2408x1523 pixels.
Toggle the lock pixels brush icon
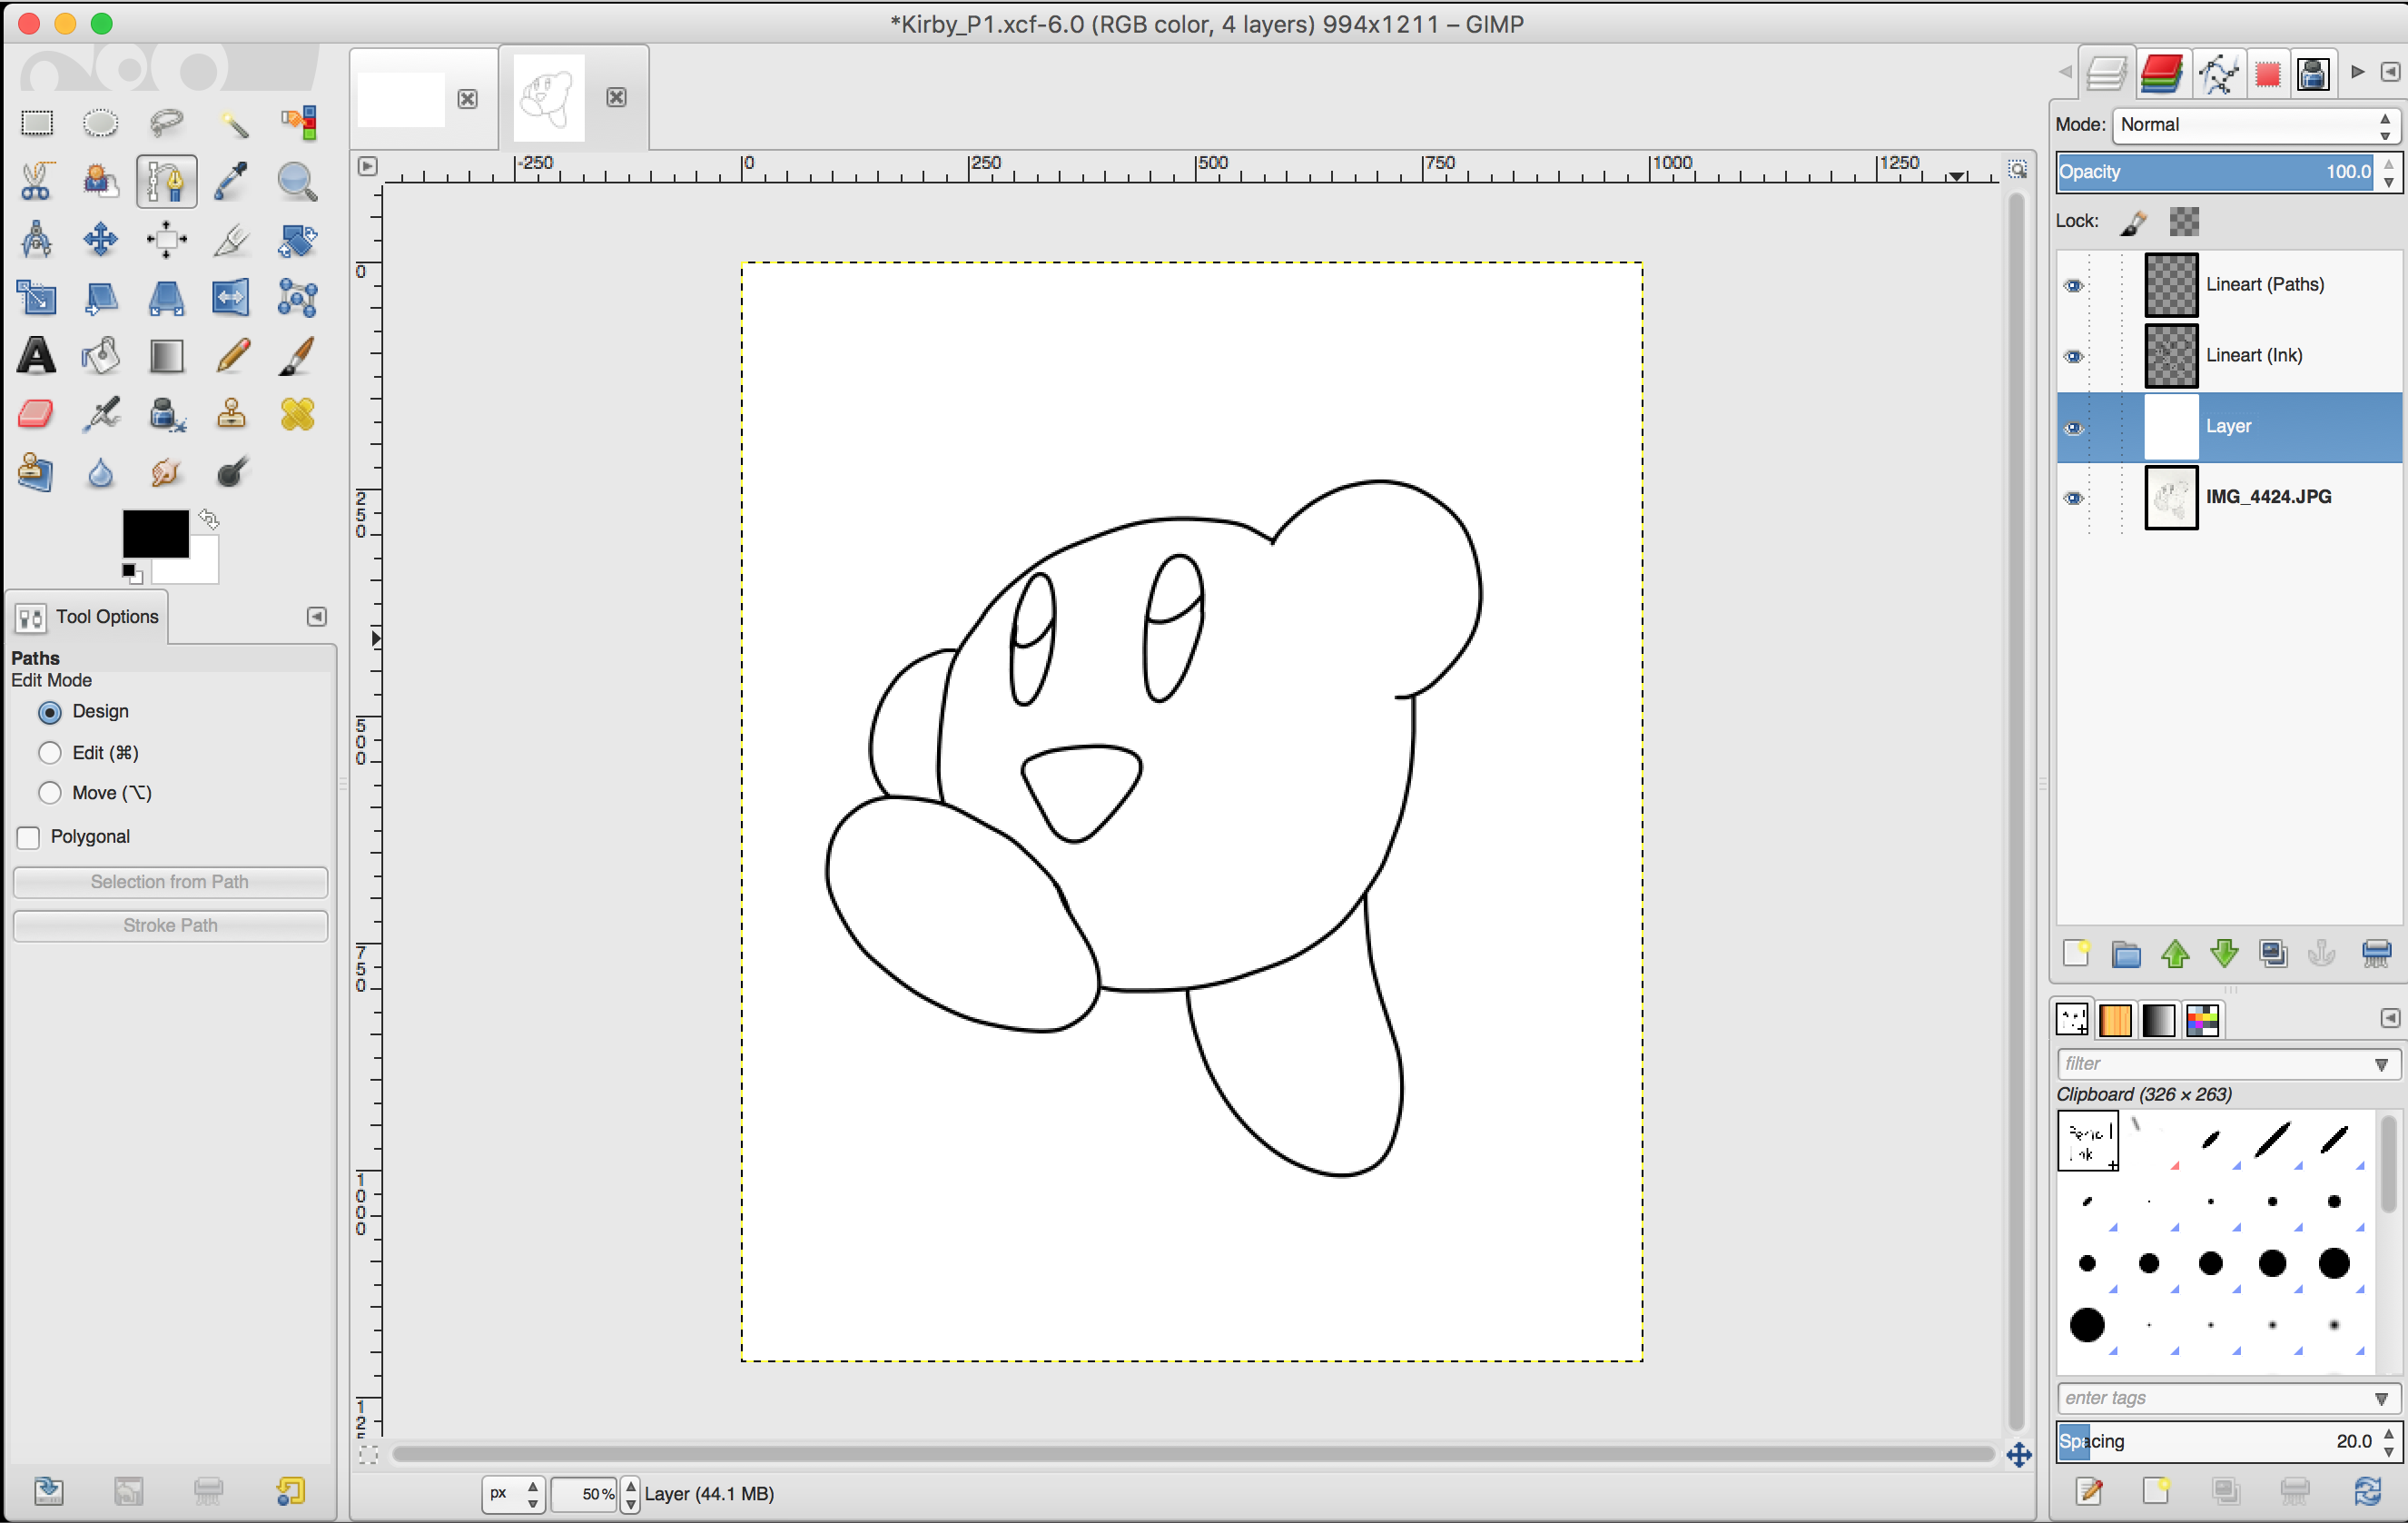pos(2133,222)
